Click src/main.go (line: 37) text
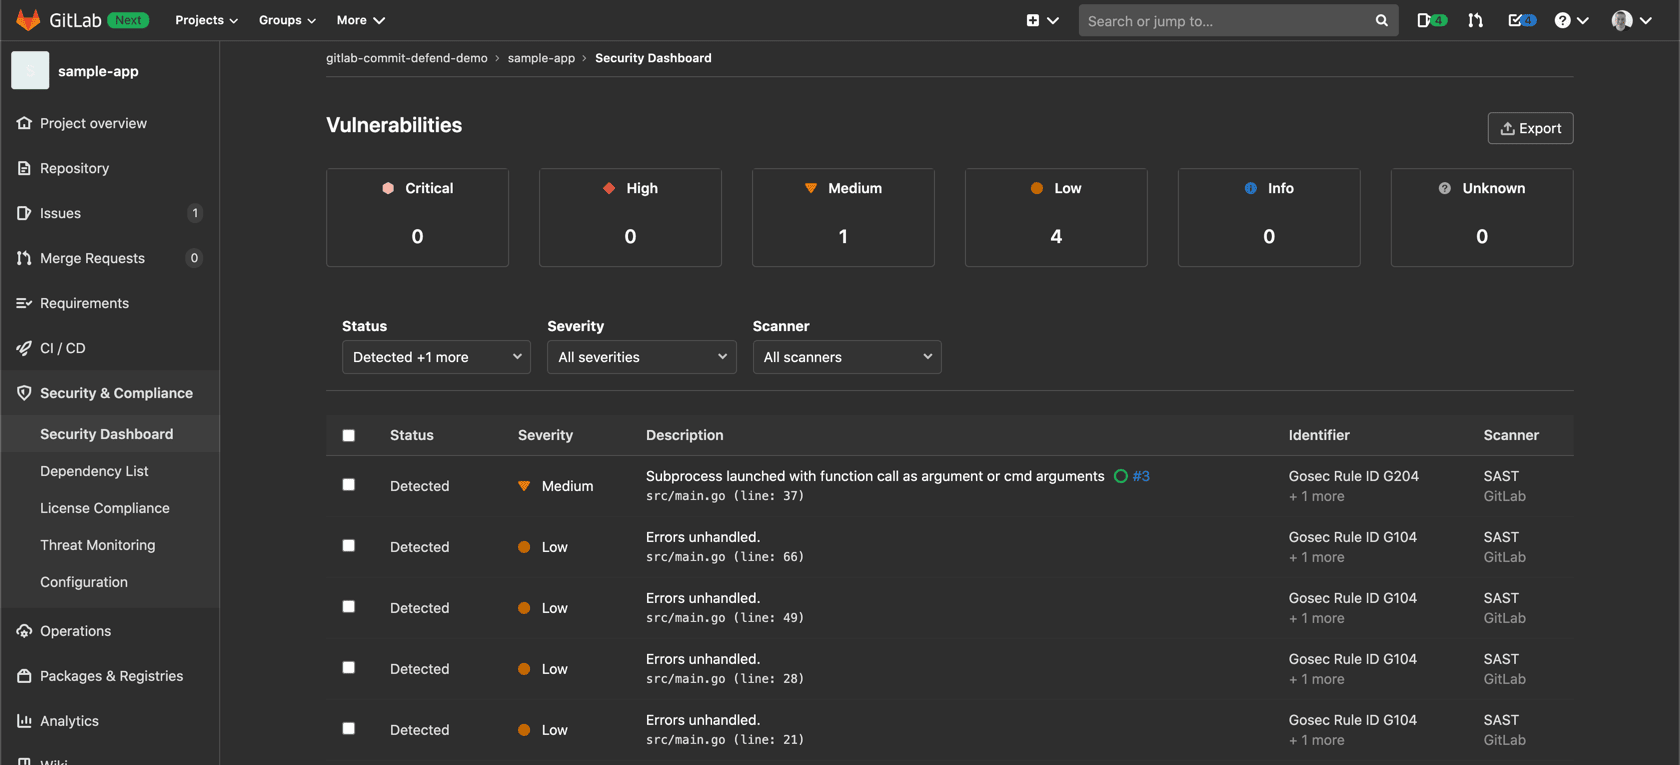 [x=725, y=496]
